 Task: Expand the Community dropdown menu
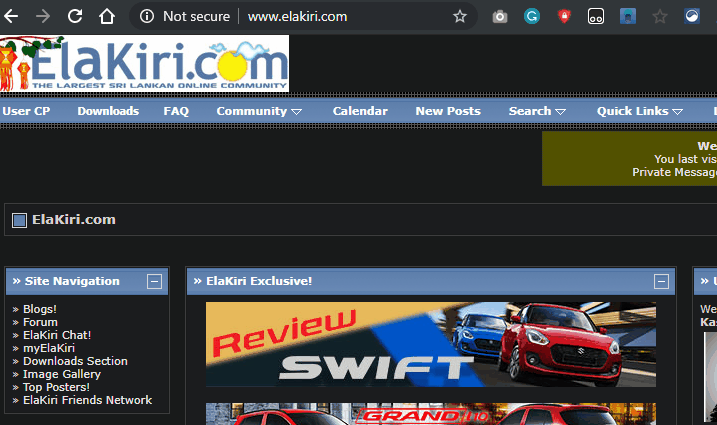[x=259, y=111]
